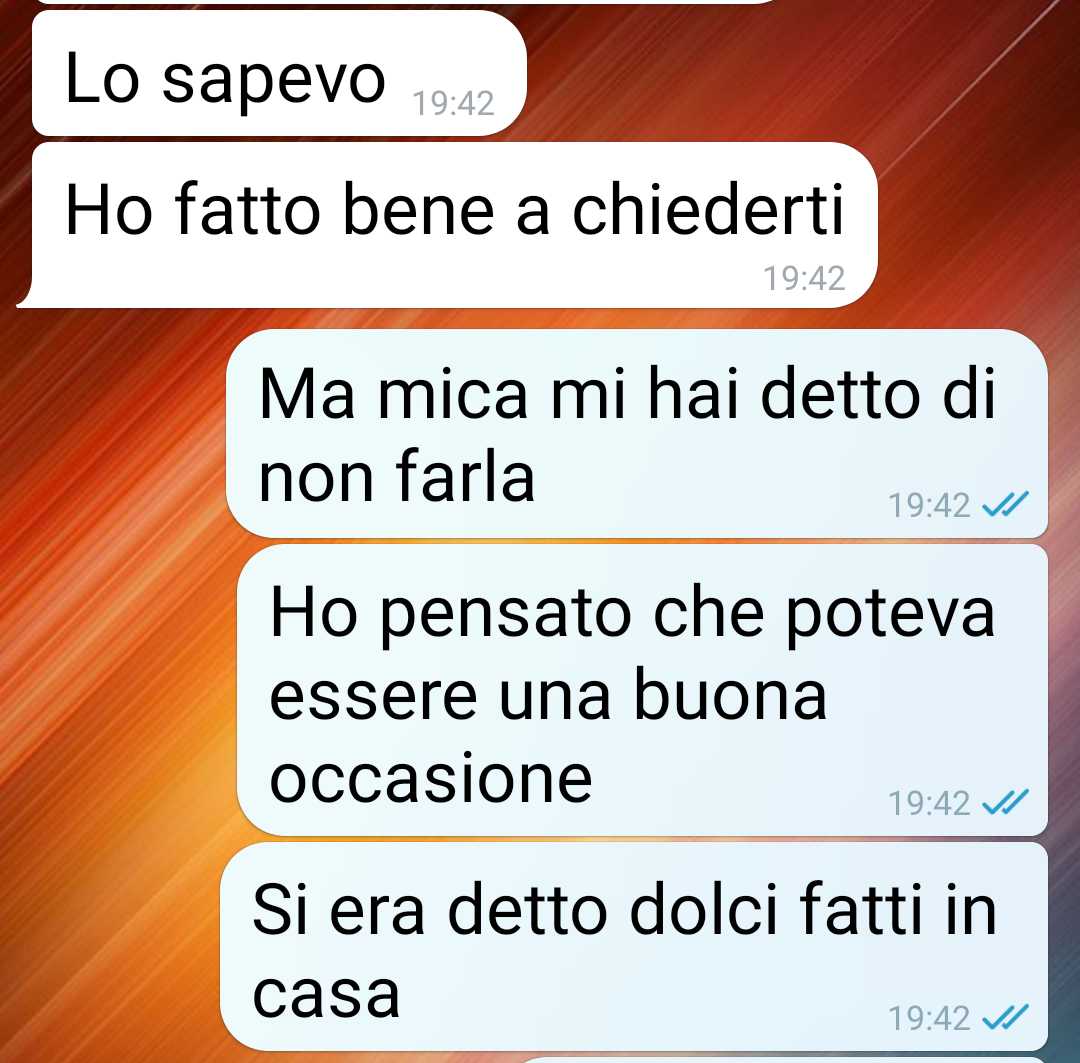This screenshot has height=1063, width=1080.
Task: Tap the empty orange chat wallpaper area
Action: [110, 620]
